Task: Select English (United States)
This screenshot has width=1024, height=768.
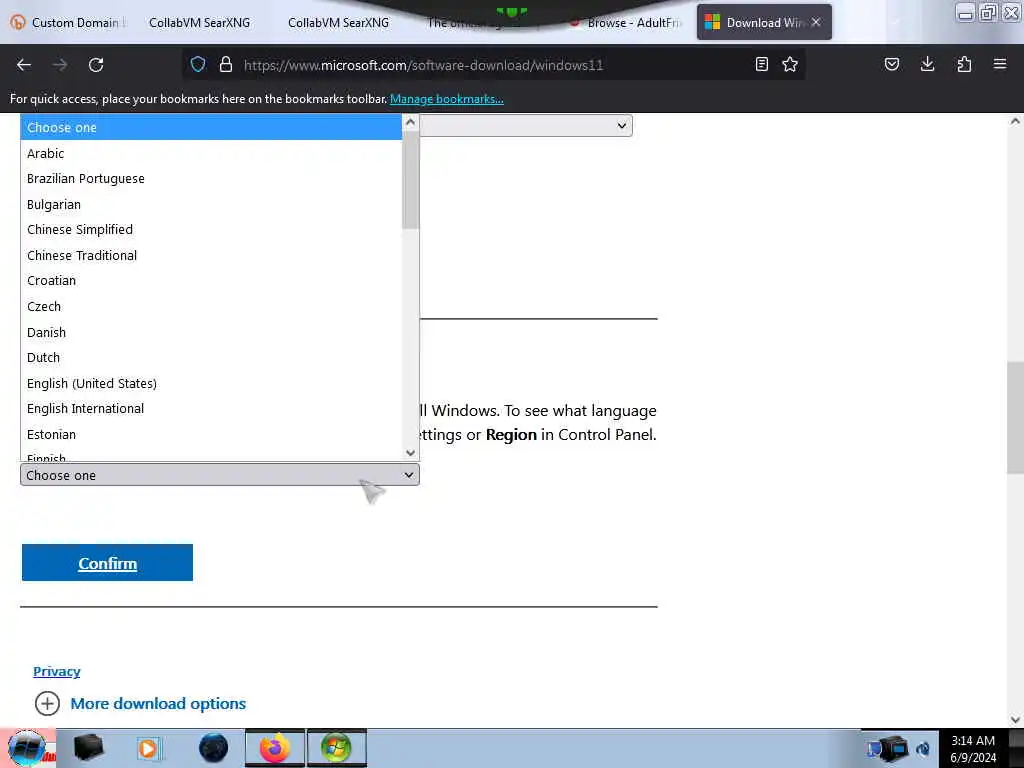Action: 211,383
